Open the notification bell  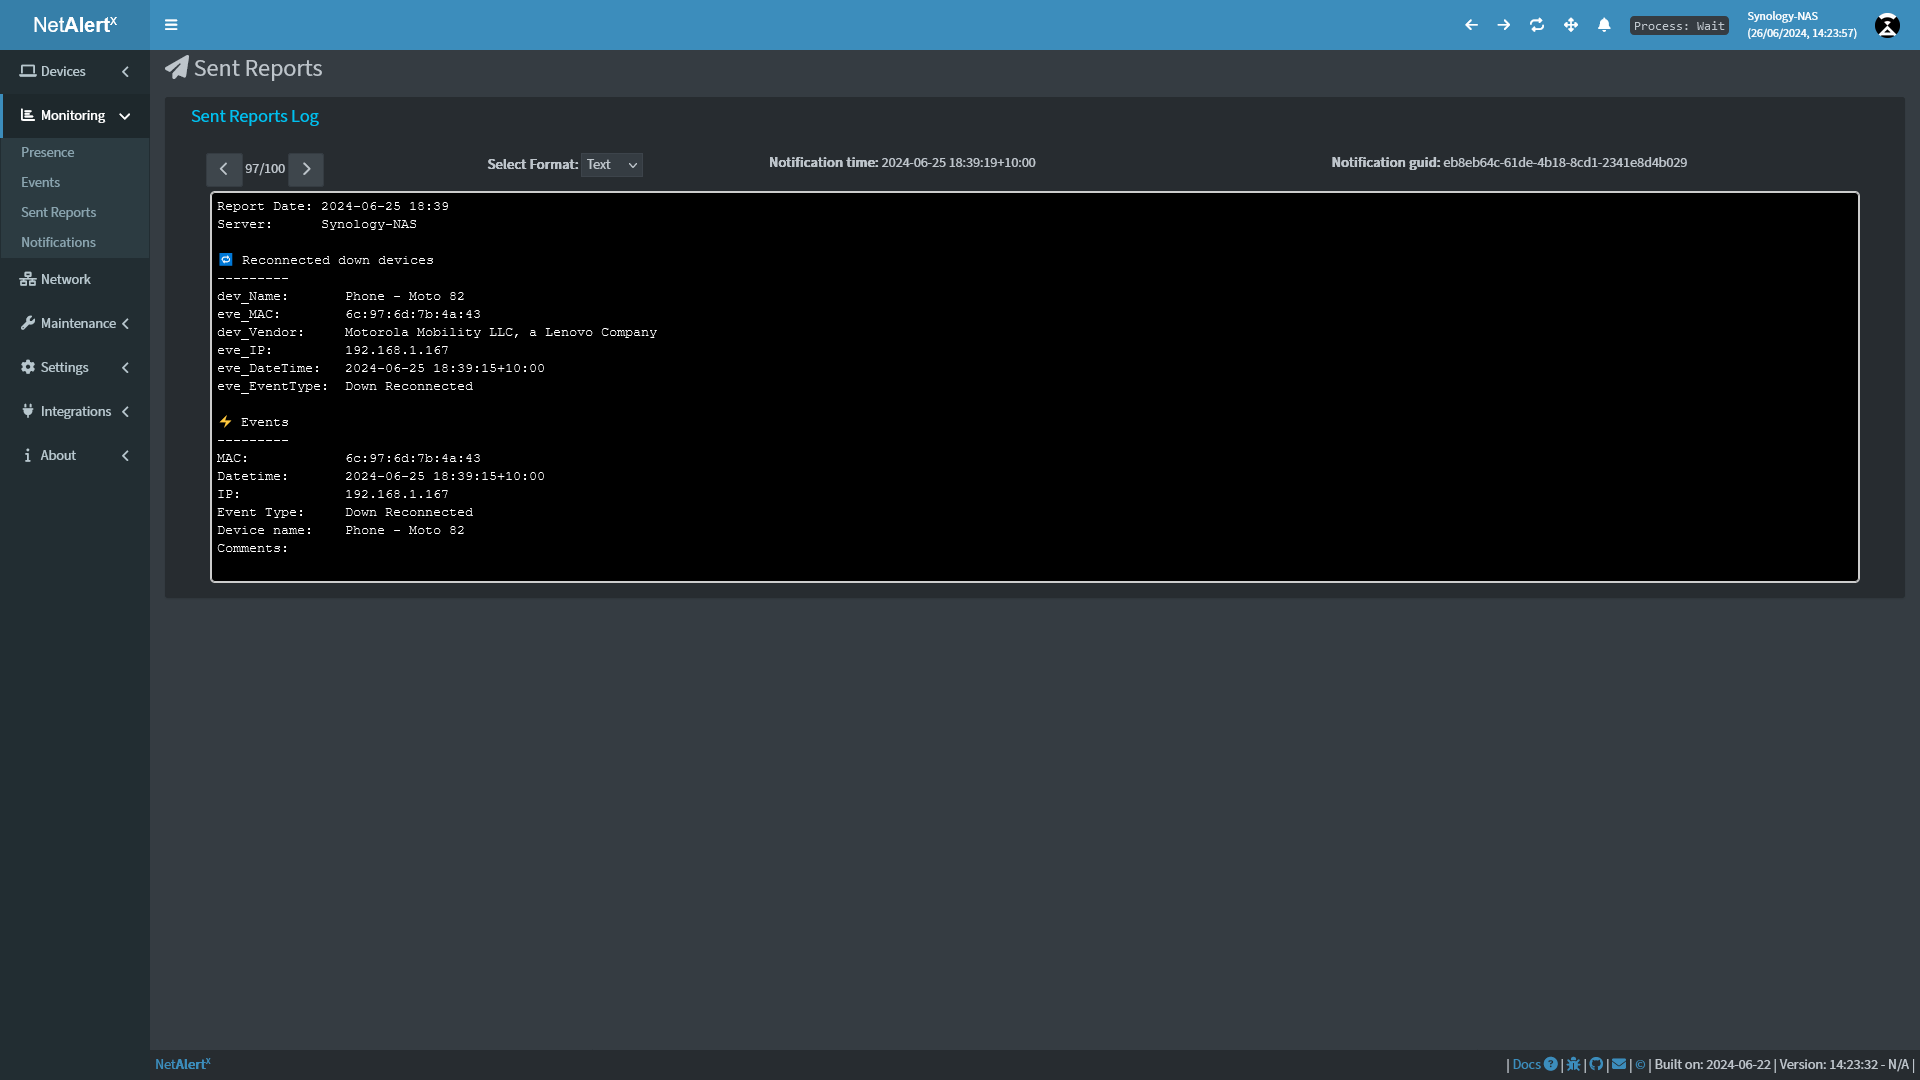coord(1604,25)
